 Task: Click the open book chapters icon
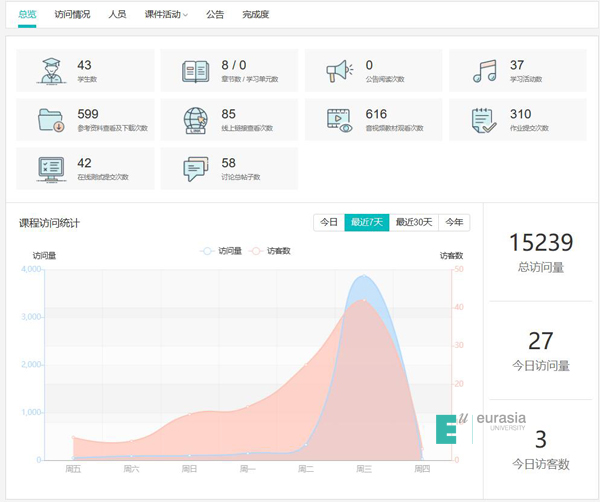pos(194,71)
